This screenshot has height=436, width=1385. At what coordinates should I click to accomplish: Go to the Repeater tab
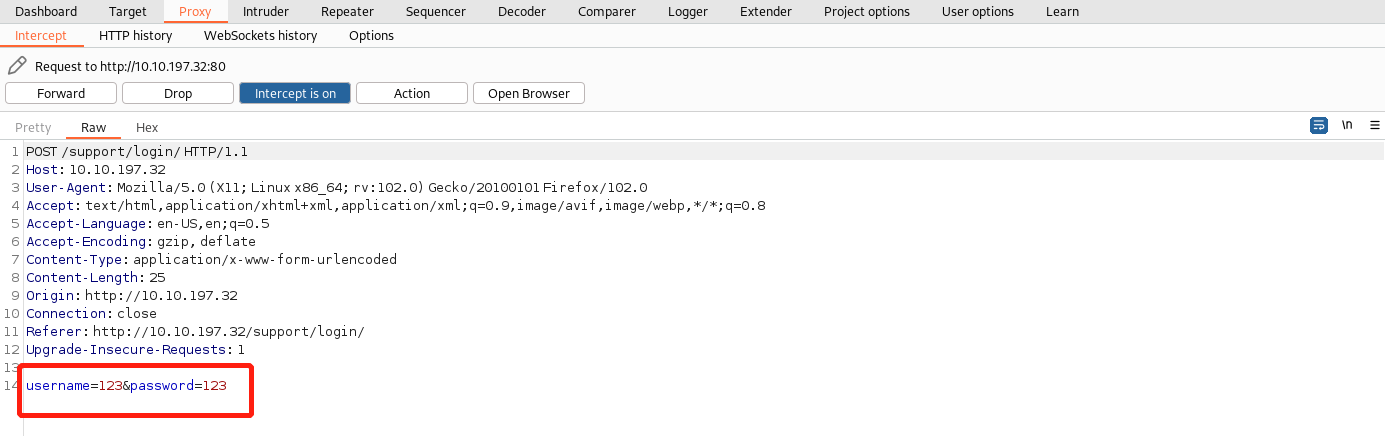point(347,12)
